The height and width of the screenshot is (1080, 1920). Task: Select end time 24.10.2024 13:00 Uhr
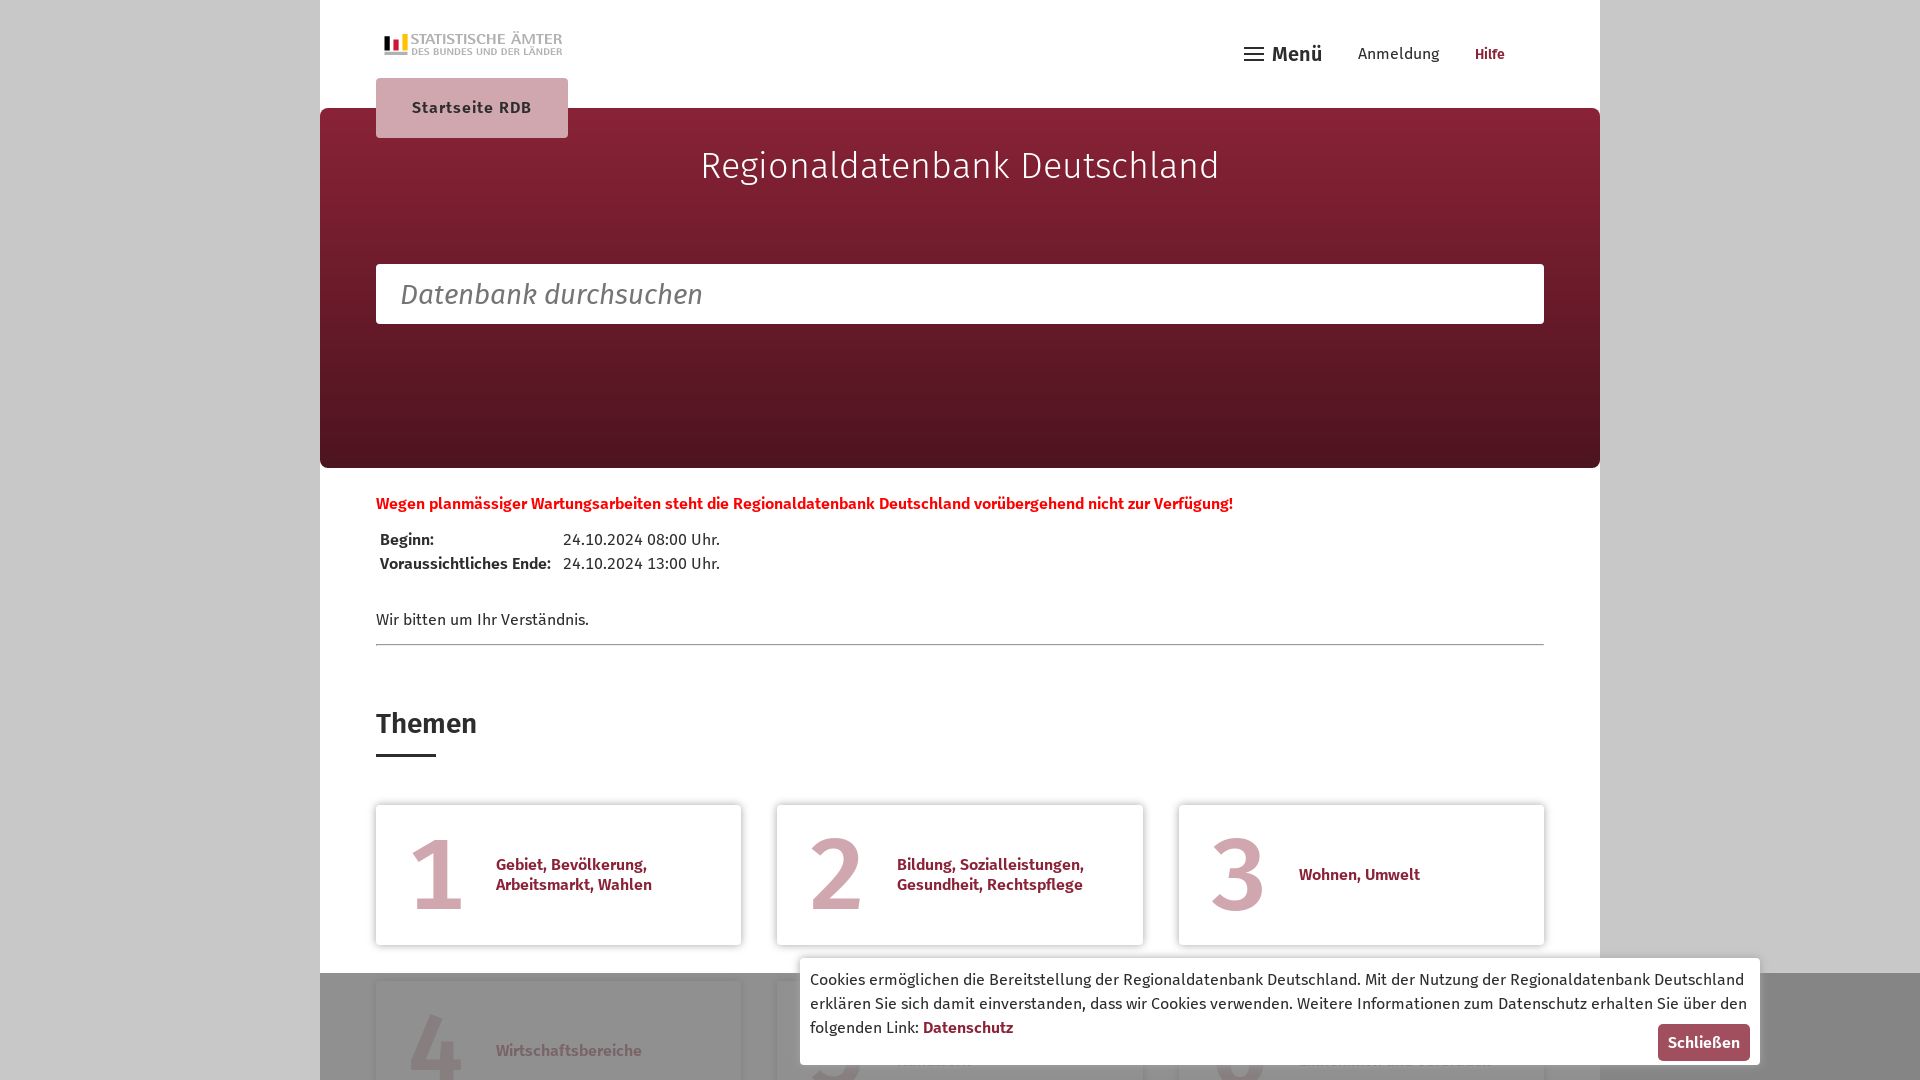(x=641, y=564)
